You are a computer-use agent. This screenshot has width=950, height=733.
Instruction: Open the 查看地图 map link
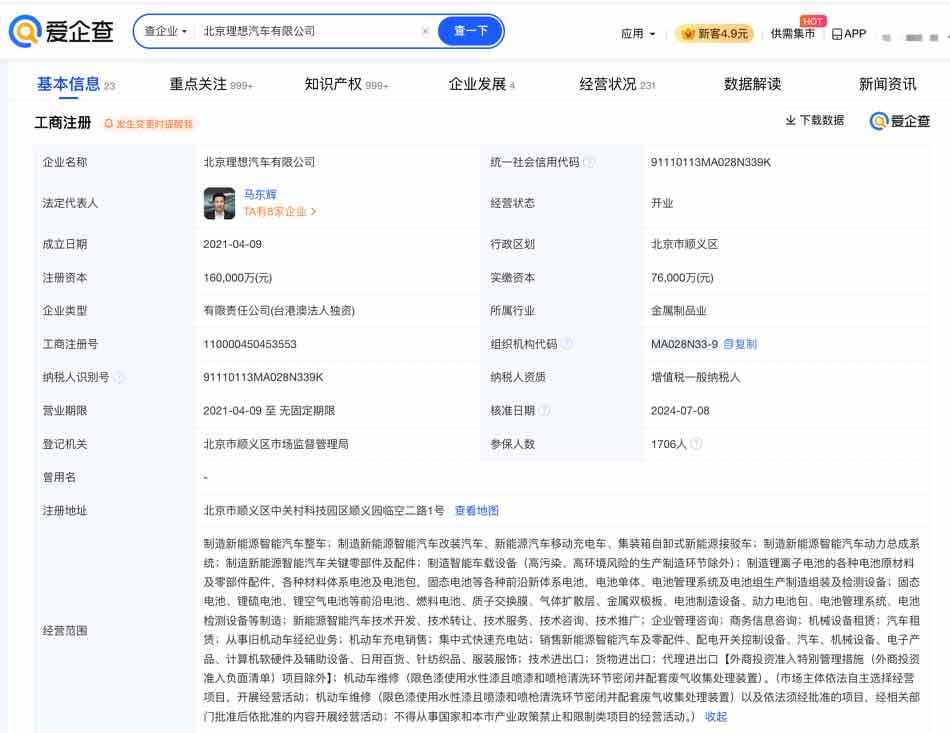(477, 510)
